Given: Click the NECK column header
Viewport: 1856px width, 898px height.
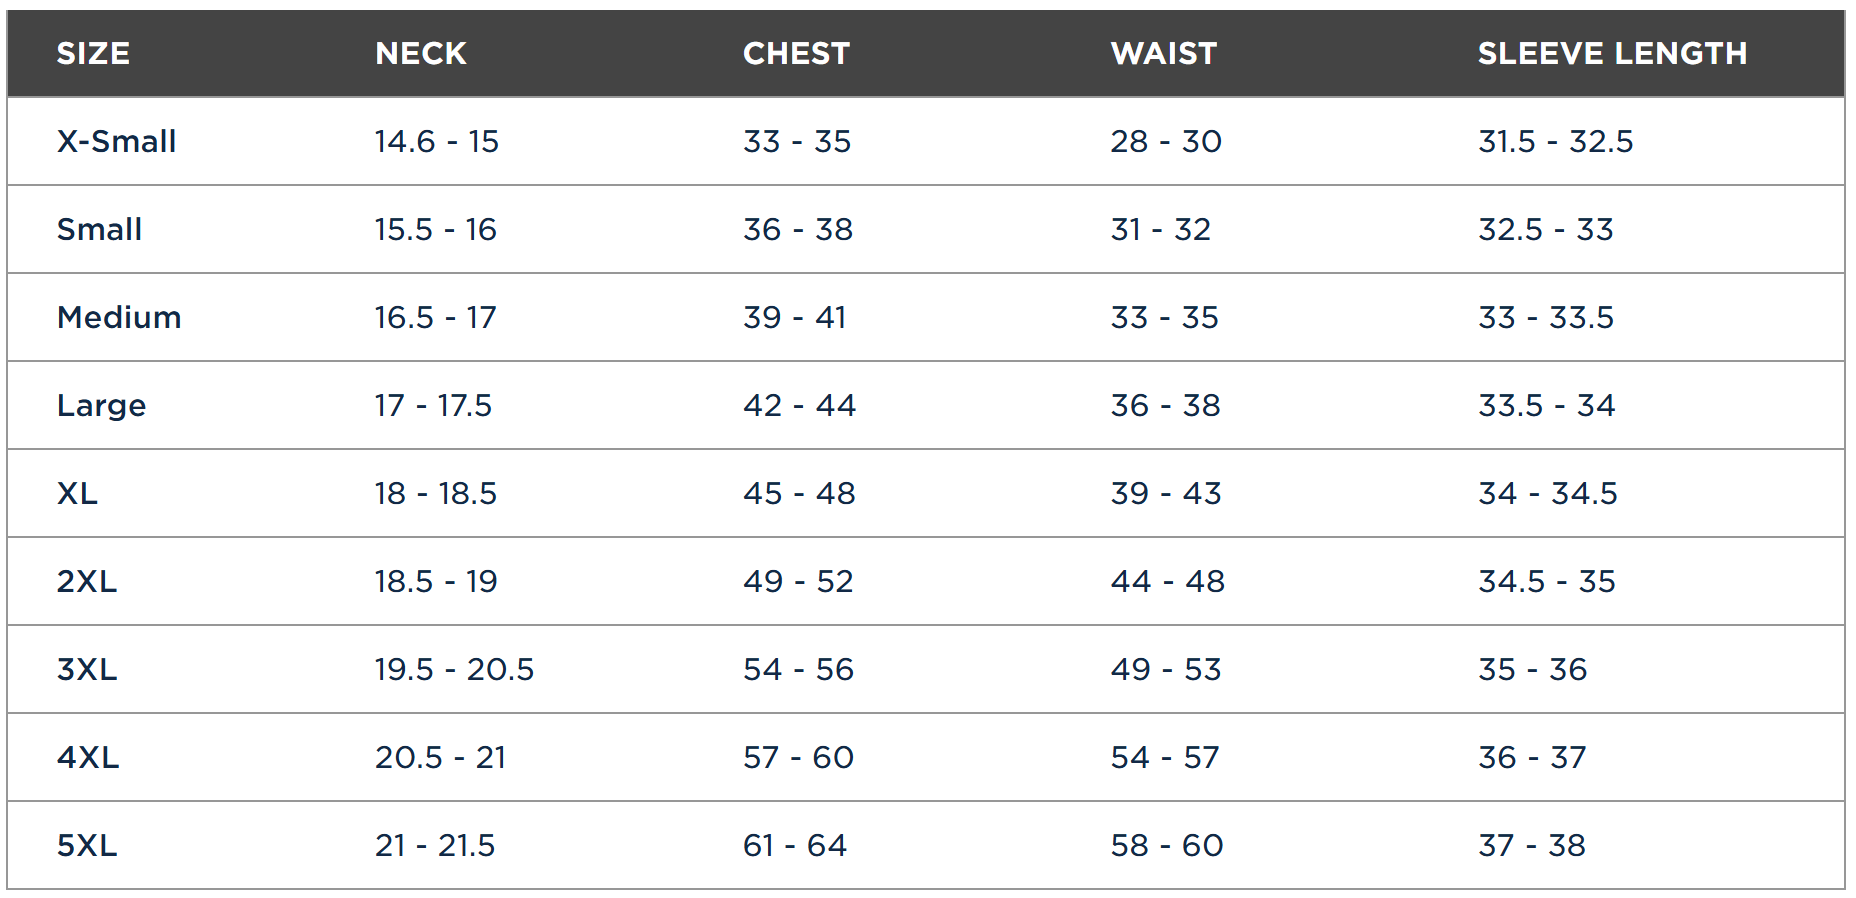Looking at the screenshot, I should [x=421, y=53].
